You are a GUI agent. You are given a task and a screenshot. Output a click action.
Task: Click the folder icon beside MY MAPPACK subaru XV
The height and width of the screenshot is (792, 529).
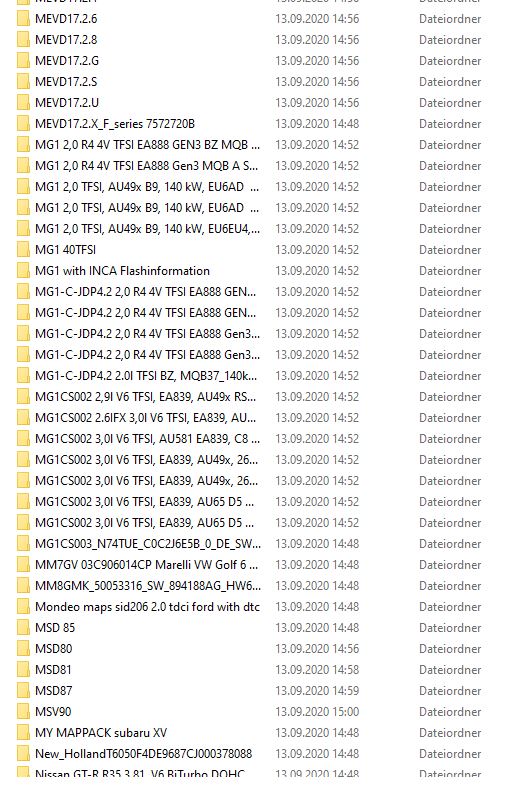click(23, 732)
